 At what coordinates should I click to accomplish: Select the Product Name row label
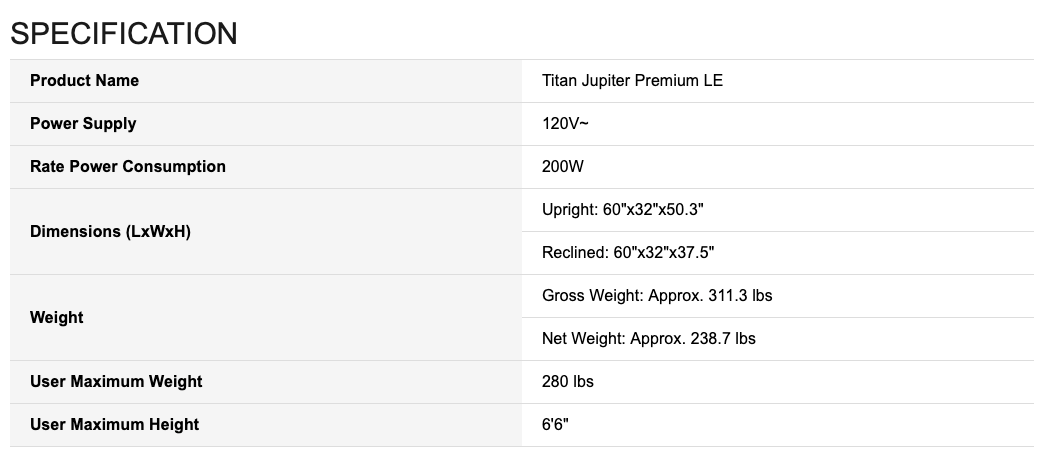[84, 81]
